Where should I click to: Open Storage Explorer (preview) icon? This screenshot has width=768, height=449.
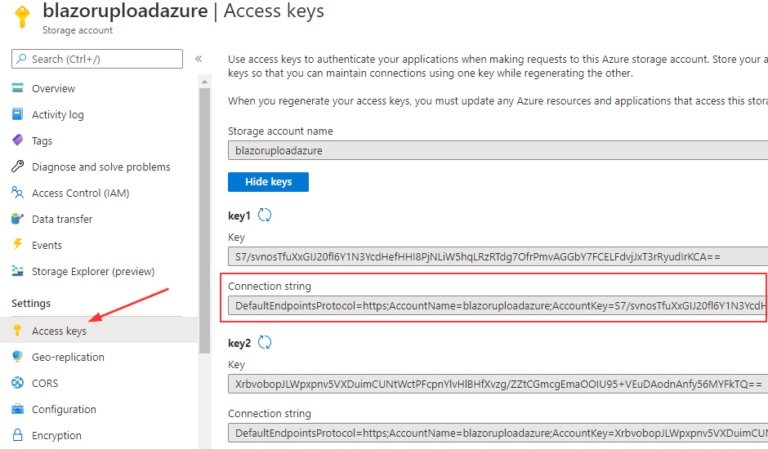coord(18,271)
